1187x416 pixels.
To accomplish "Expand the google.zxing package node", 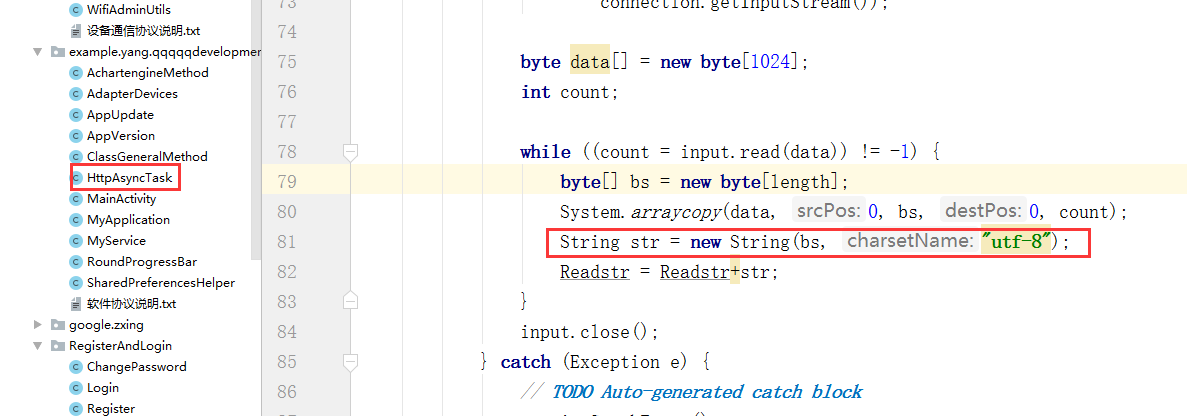I will (38, 325).
